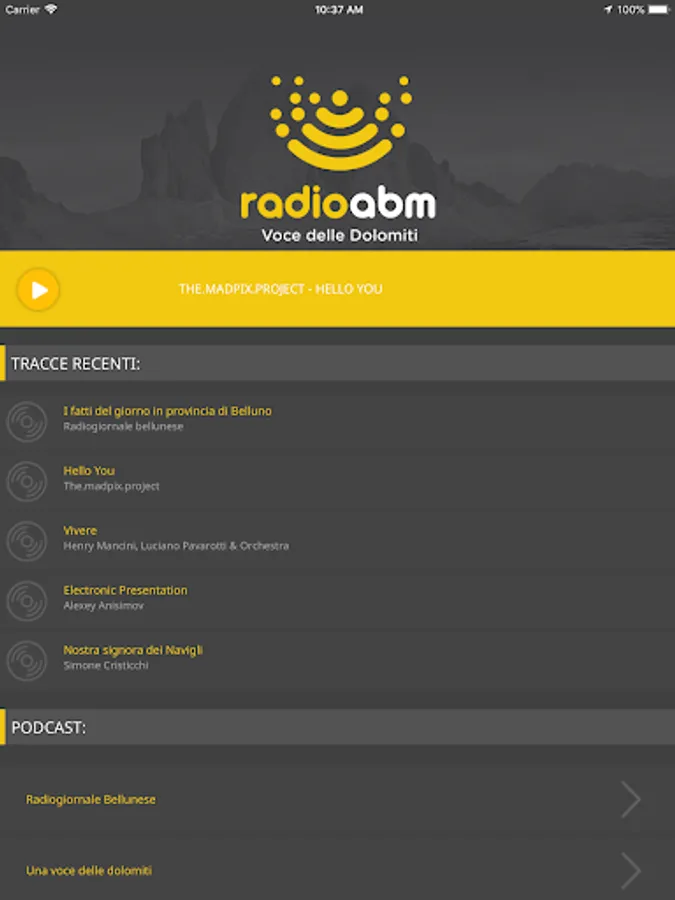Expand Radiogiornale Bellunese podcast chevron
This screenshot has height=900, width=675.
[631, 799]
